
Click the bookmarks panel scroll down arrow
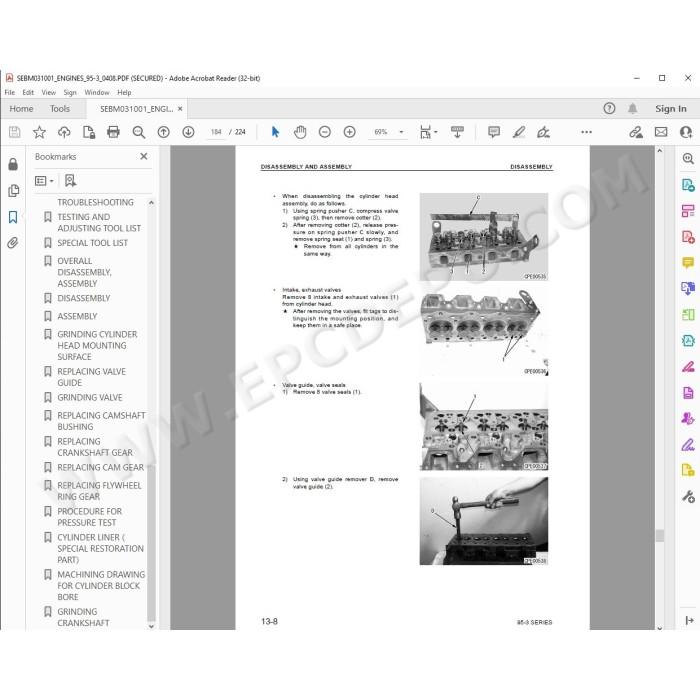[151, 626]
